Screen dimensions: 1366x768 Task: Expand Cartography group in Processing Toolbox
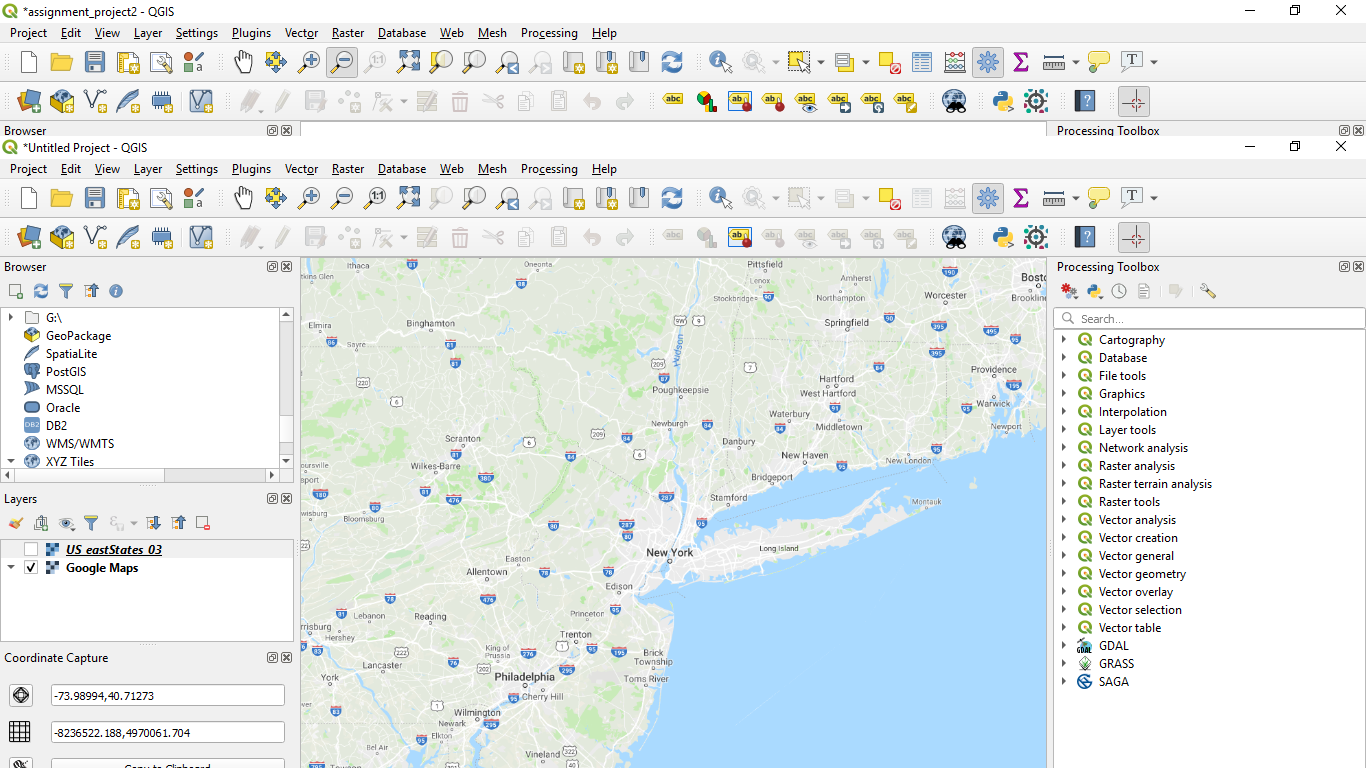tap(1064, 339)
